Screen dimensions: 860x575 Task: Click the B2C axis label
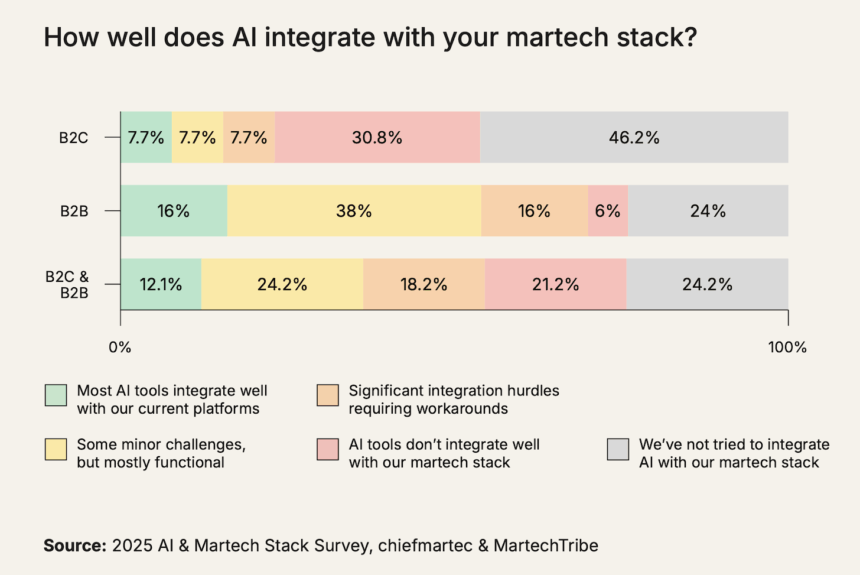pos(73,138)
